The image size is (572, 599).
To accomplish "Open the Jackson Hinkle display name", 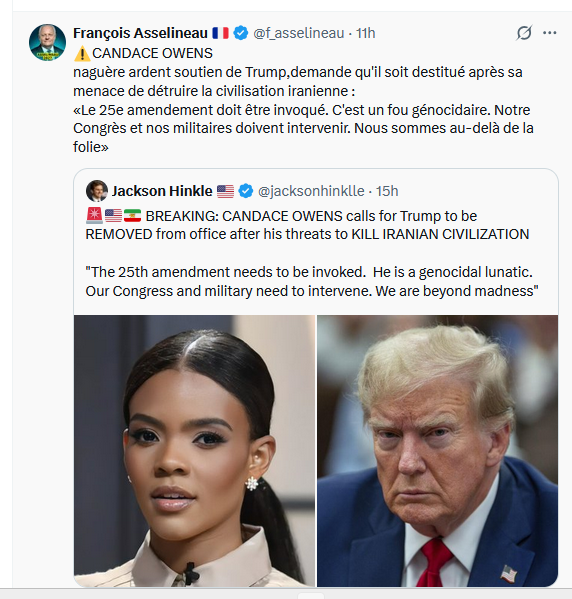I will point(162,191).
